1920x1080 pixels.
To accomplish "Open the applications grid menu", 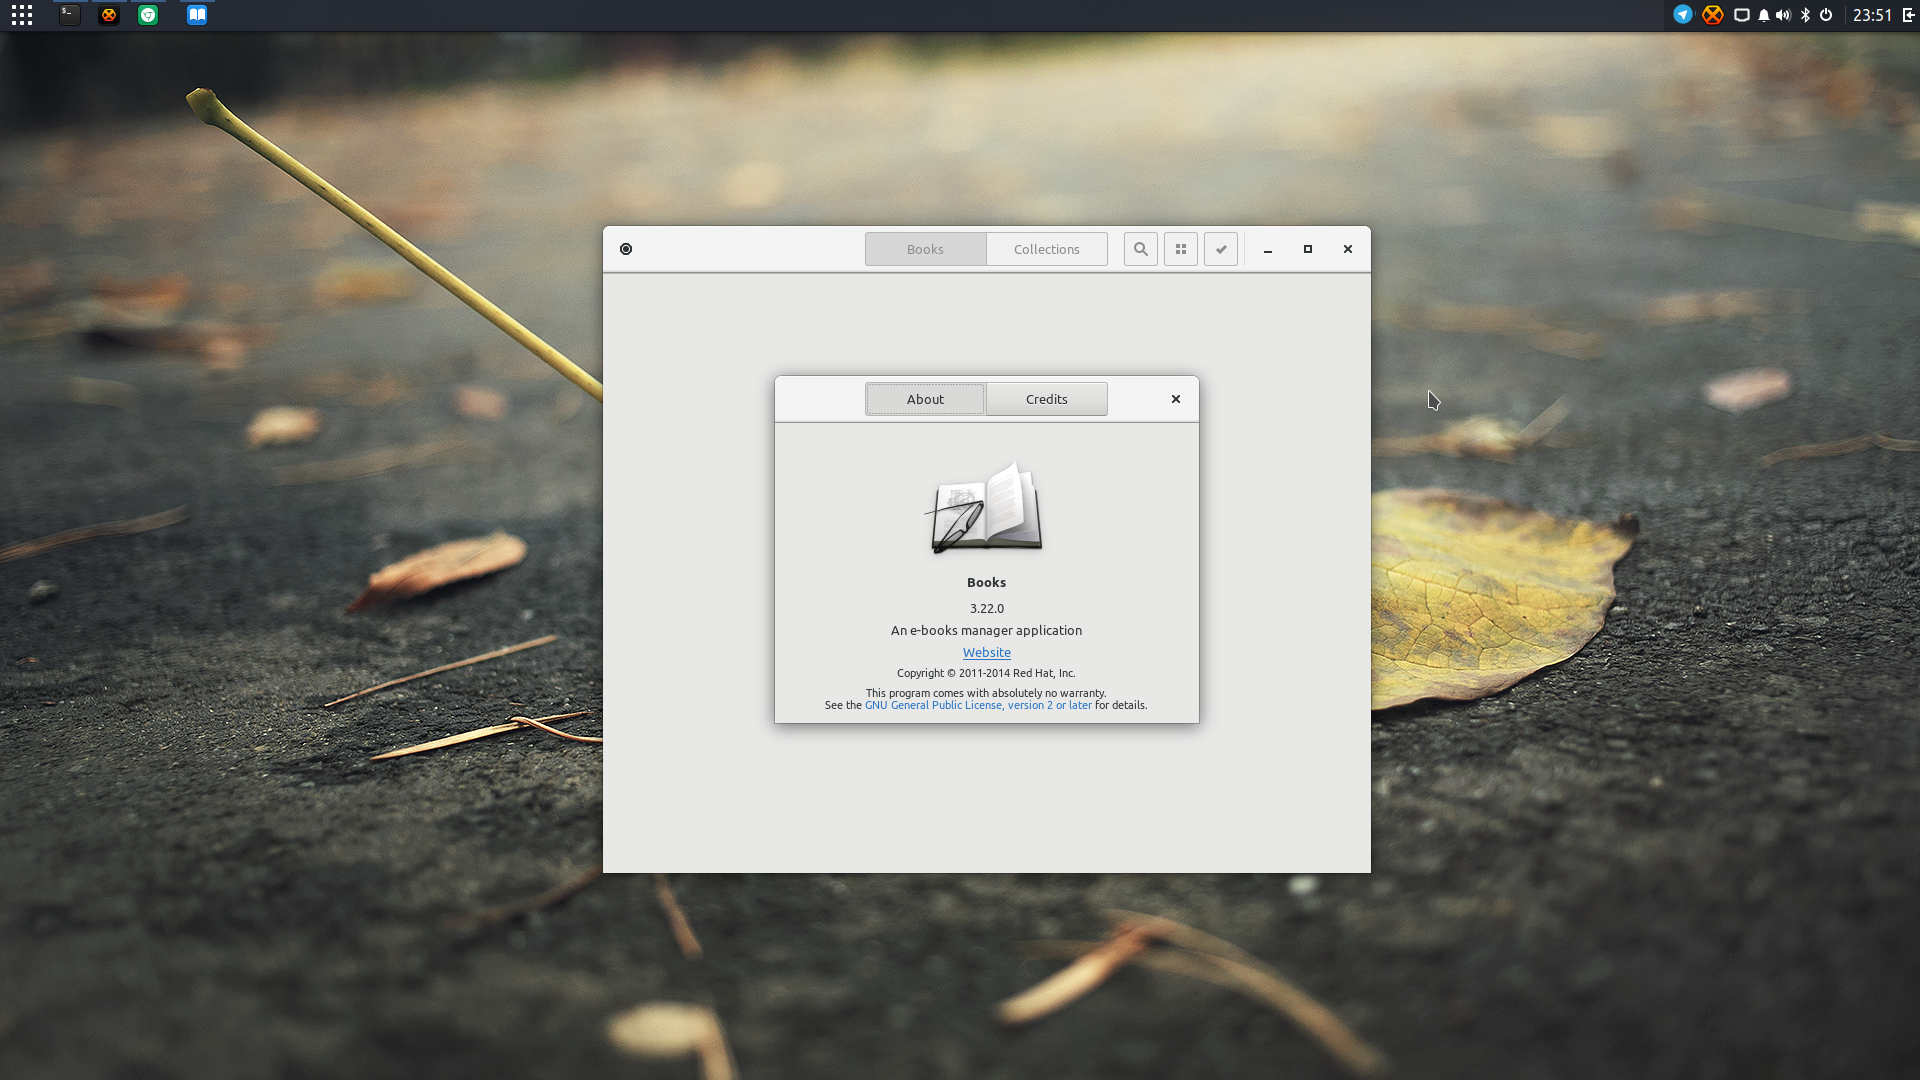I will pyautogui.click(x=21, y=15).
